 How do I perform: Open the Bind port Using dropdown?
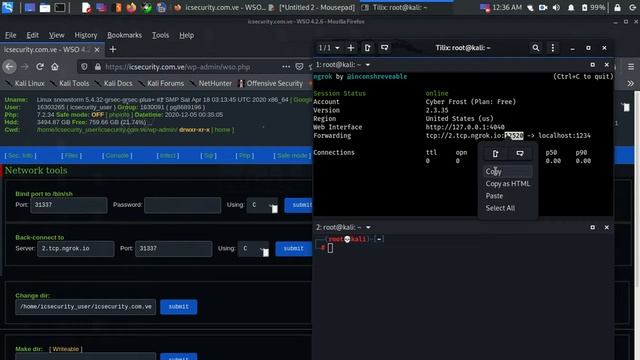tap(262, 205)
